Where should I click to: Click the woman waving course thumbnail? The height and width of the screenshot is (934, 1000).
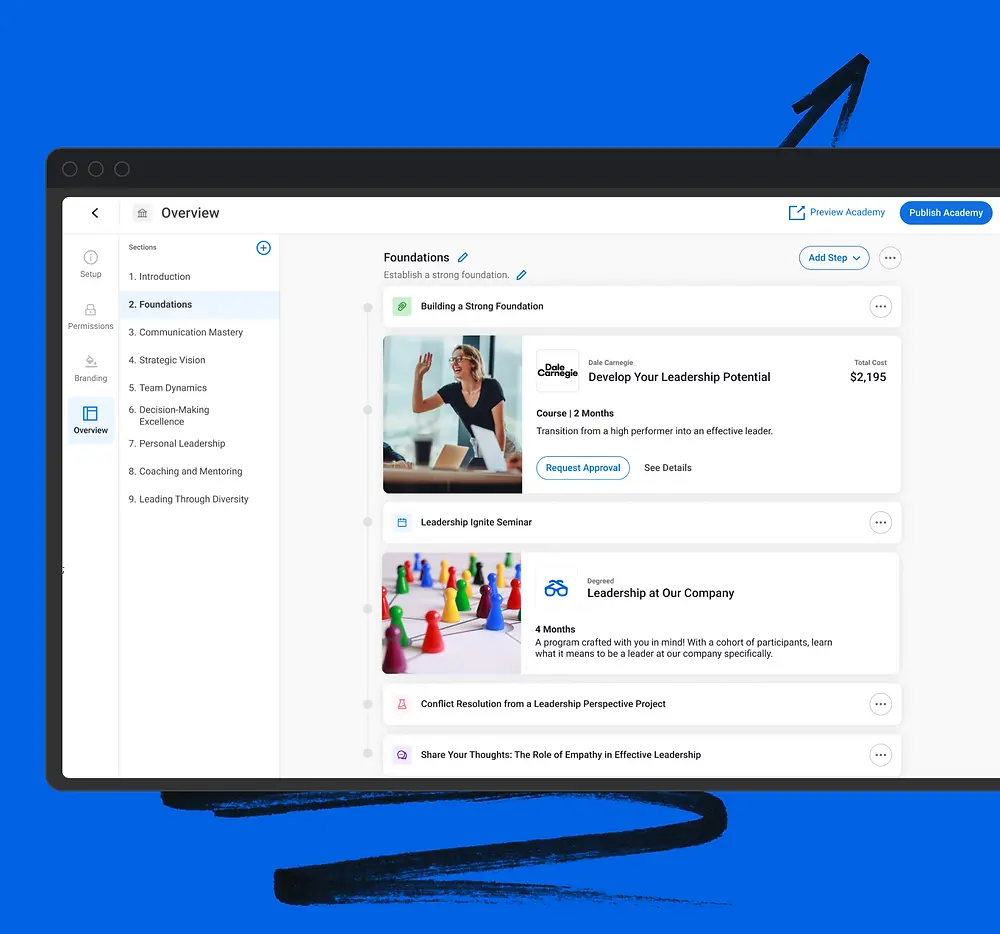(x=453, y=414)
